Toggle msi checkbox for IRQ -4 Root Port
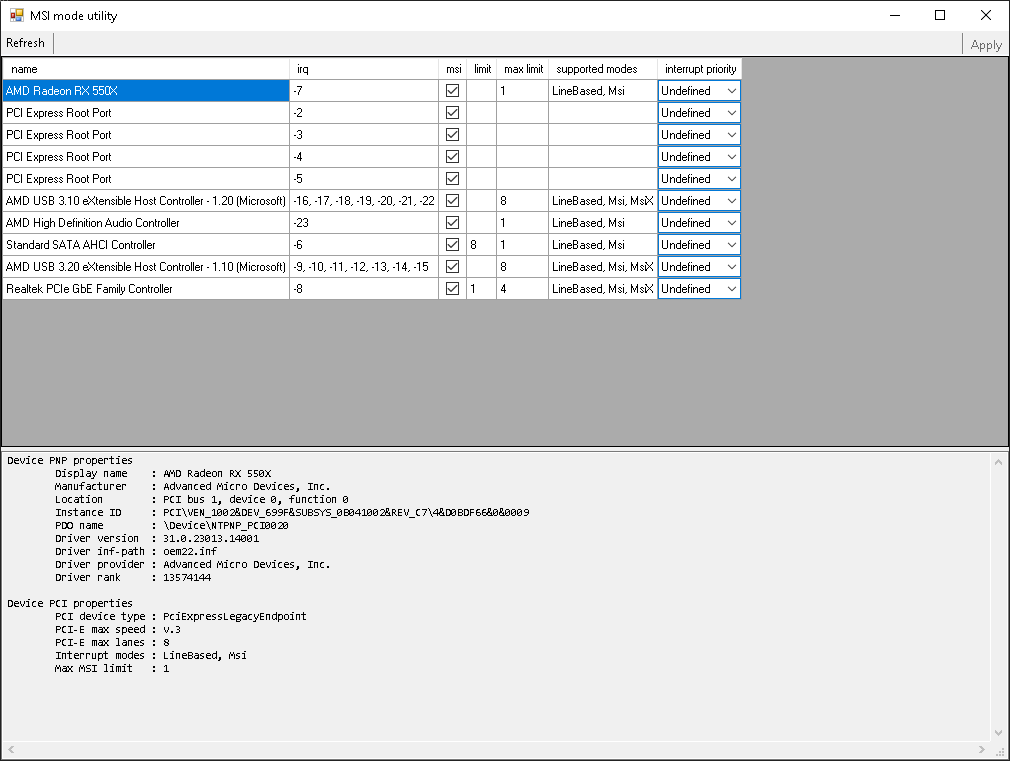 (x=453, y=157)
